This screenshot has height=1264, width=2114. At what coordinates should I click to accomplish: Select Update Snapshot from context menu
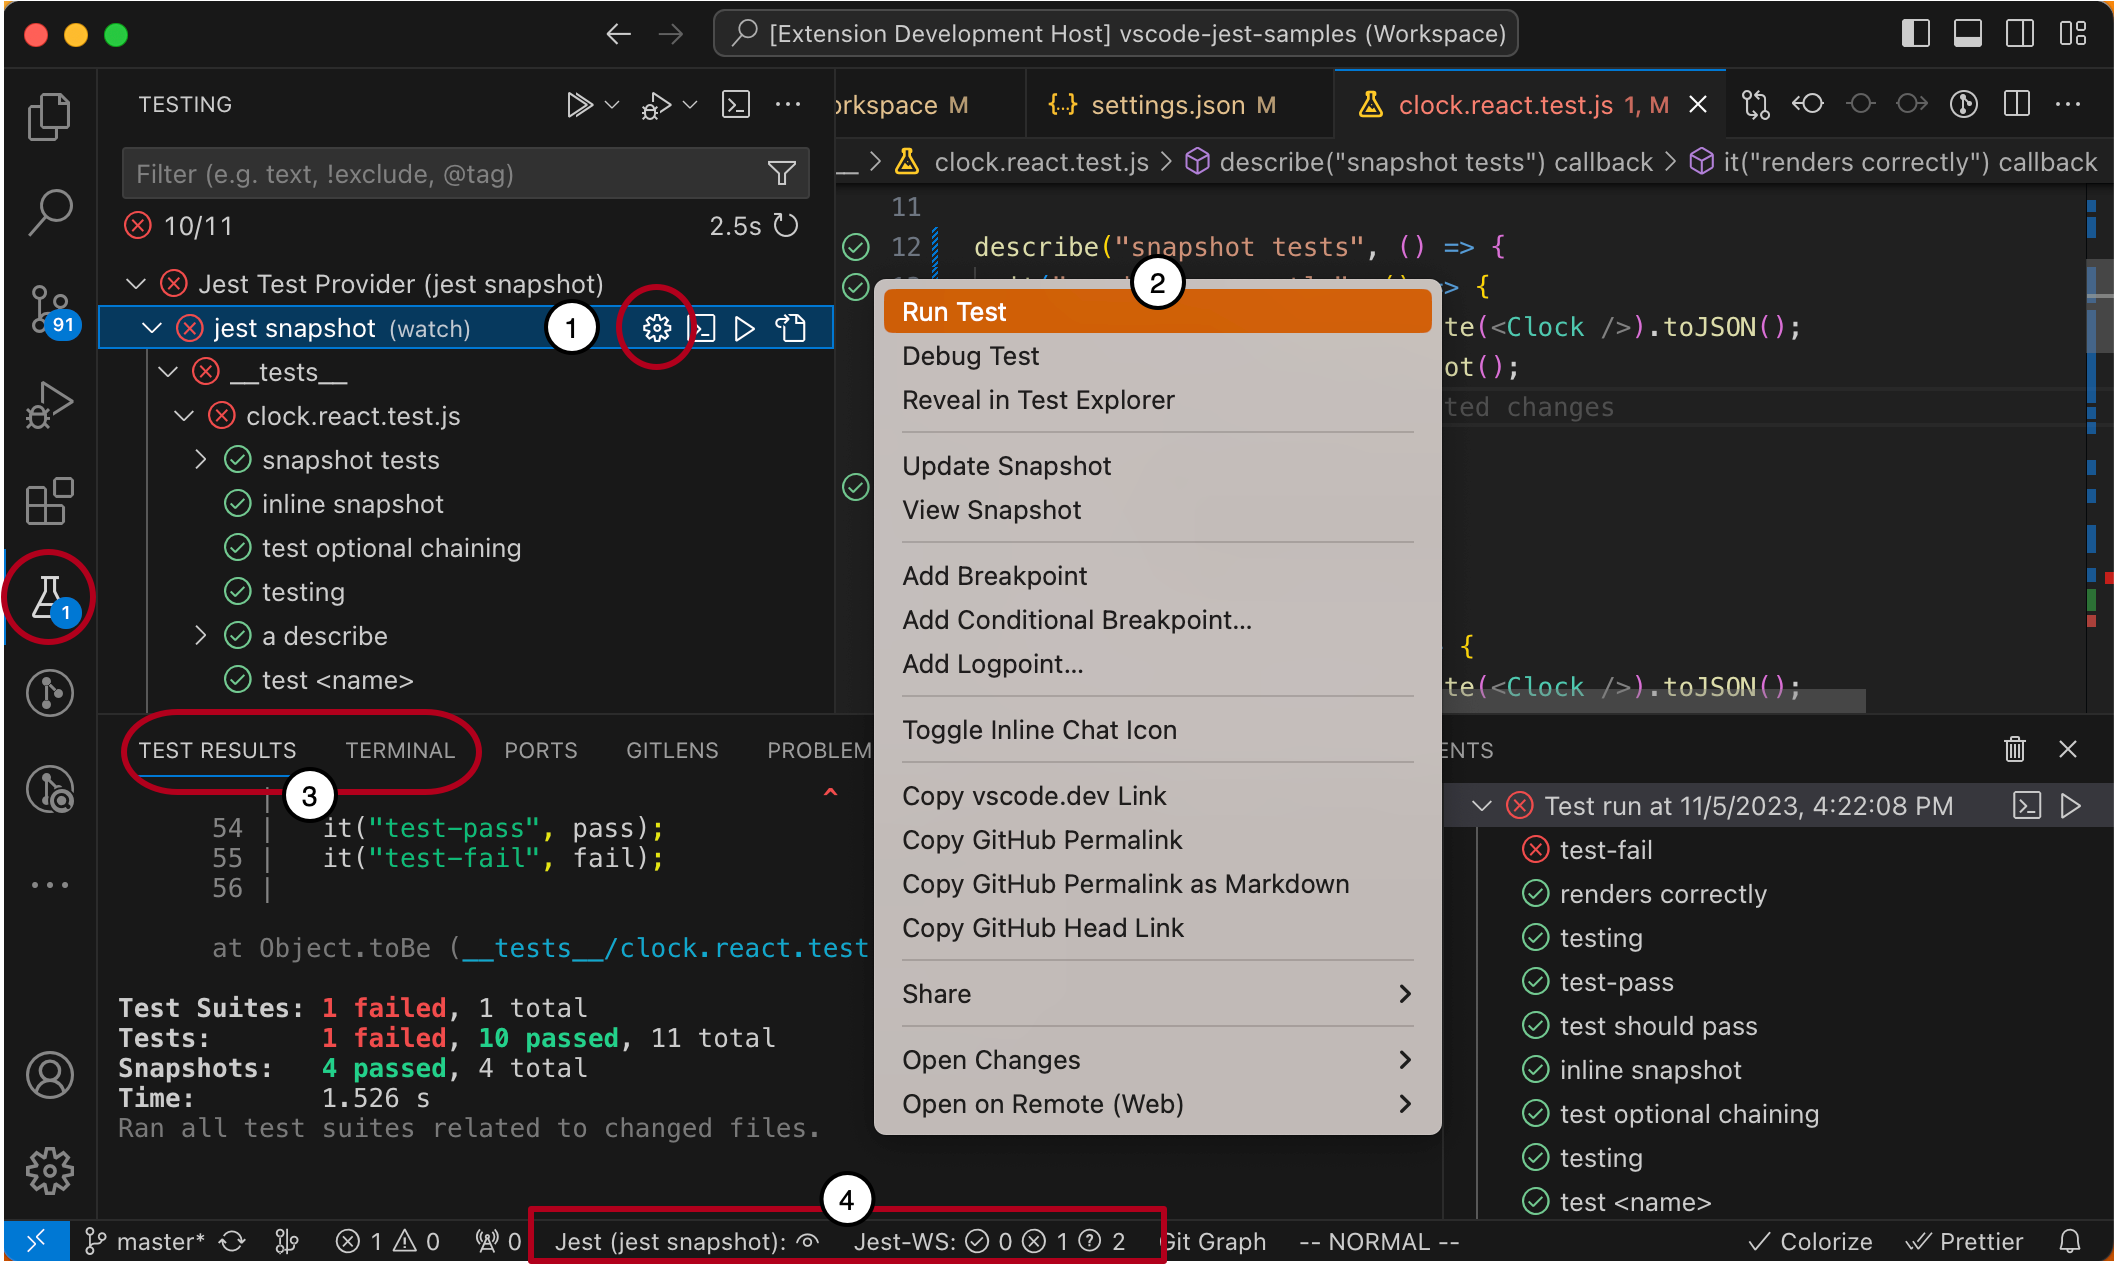tap(1006, 466)
